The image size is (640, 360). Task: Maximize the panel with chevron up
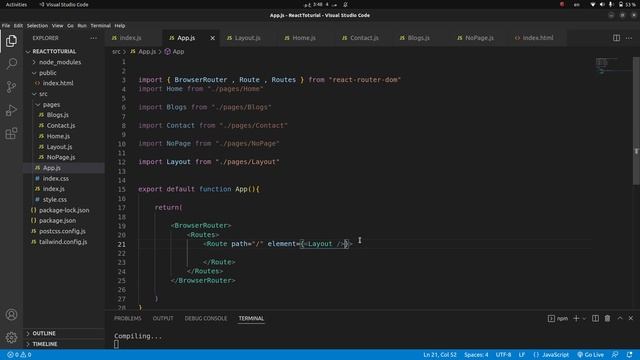pos(620,318)
